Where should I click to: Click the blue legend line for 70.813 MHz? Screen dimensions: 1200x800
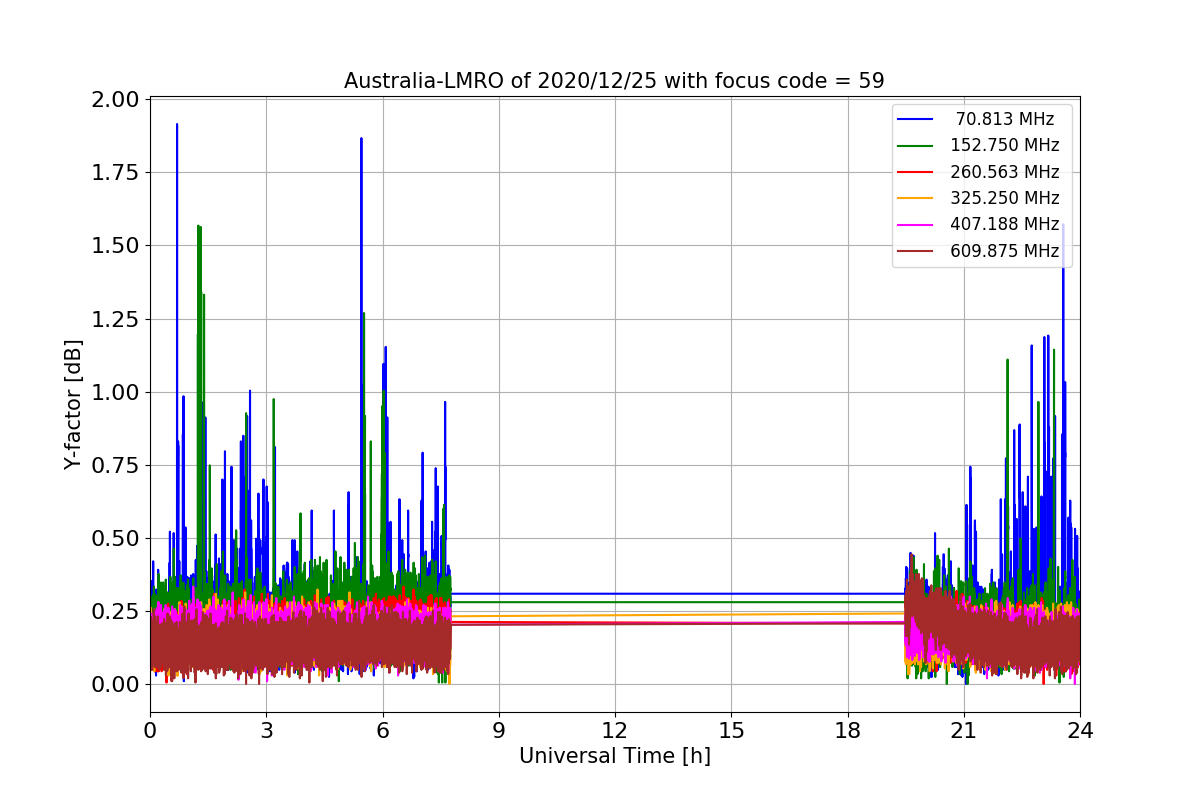915,120
